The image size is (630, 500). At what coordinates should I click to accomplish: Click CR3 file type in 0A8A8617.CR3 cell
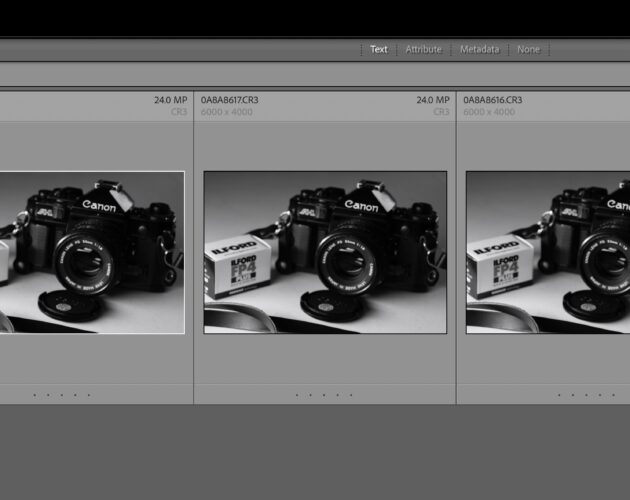click(441, 112)
